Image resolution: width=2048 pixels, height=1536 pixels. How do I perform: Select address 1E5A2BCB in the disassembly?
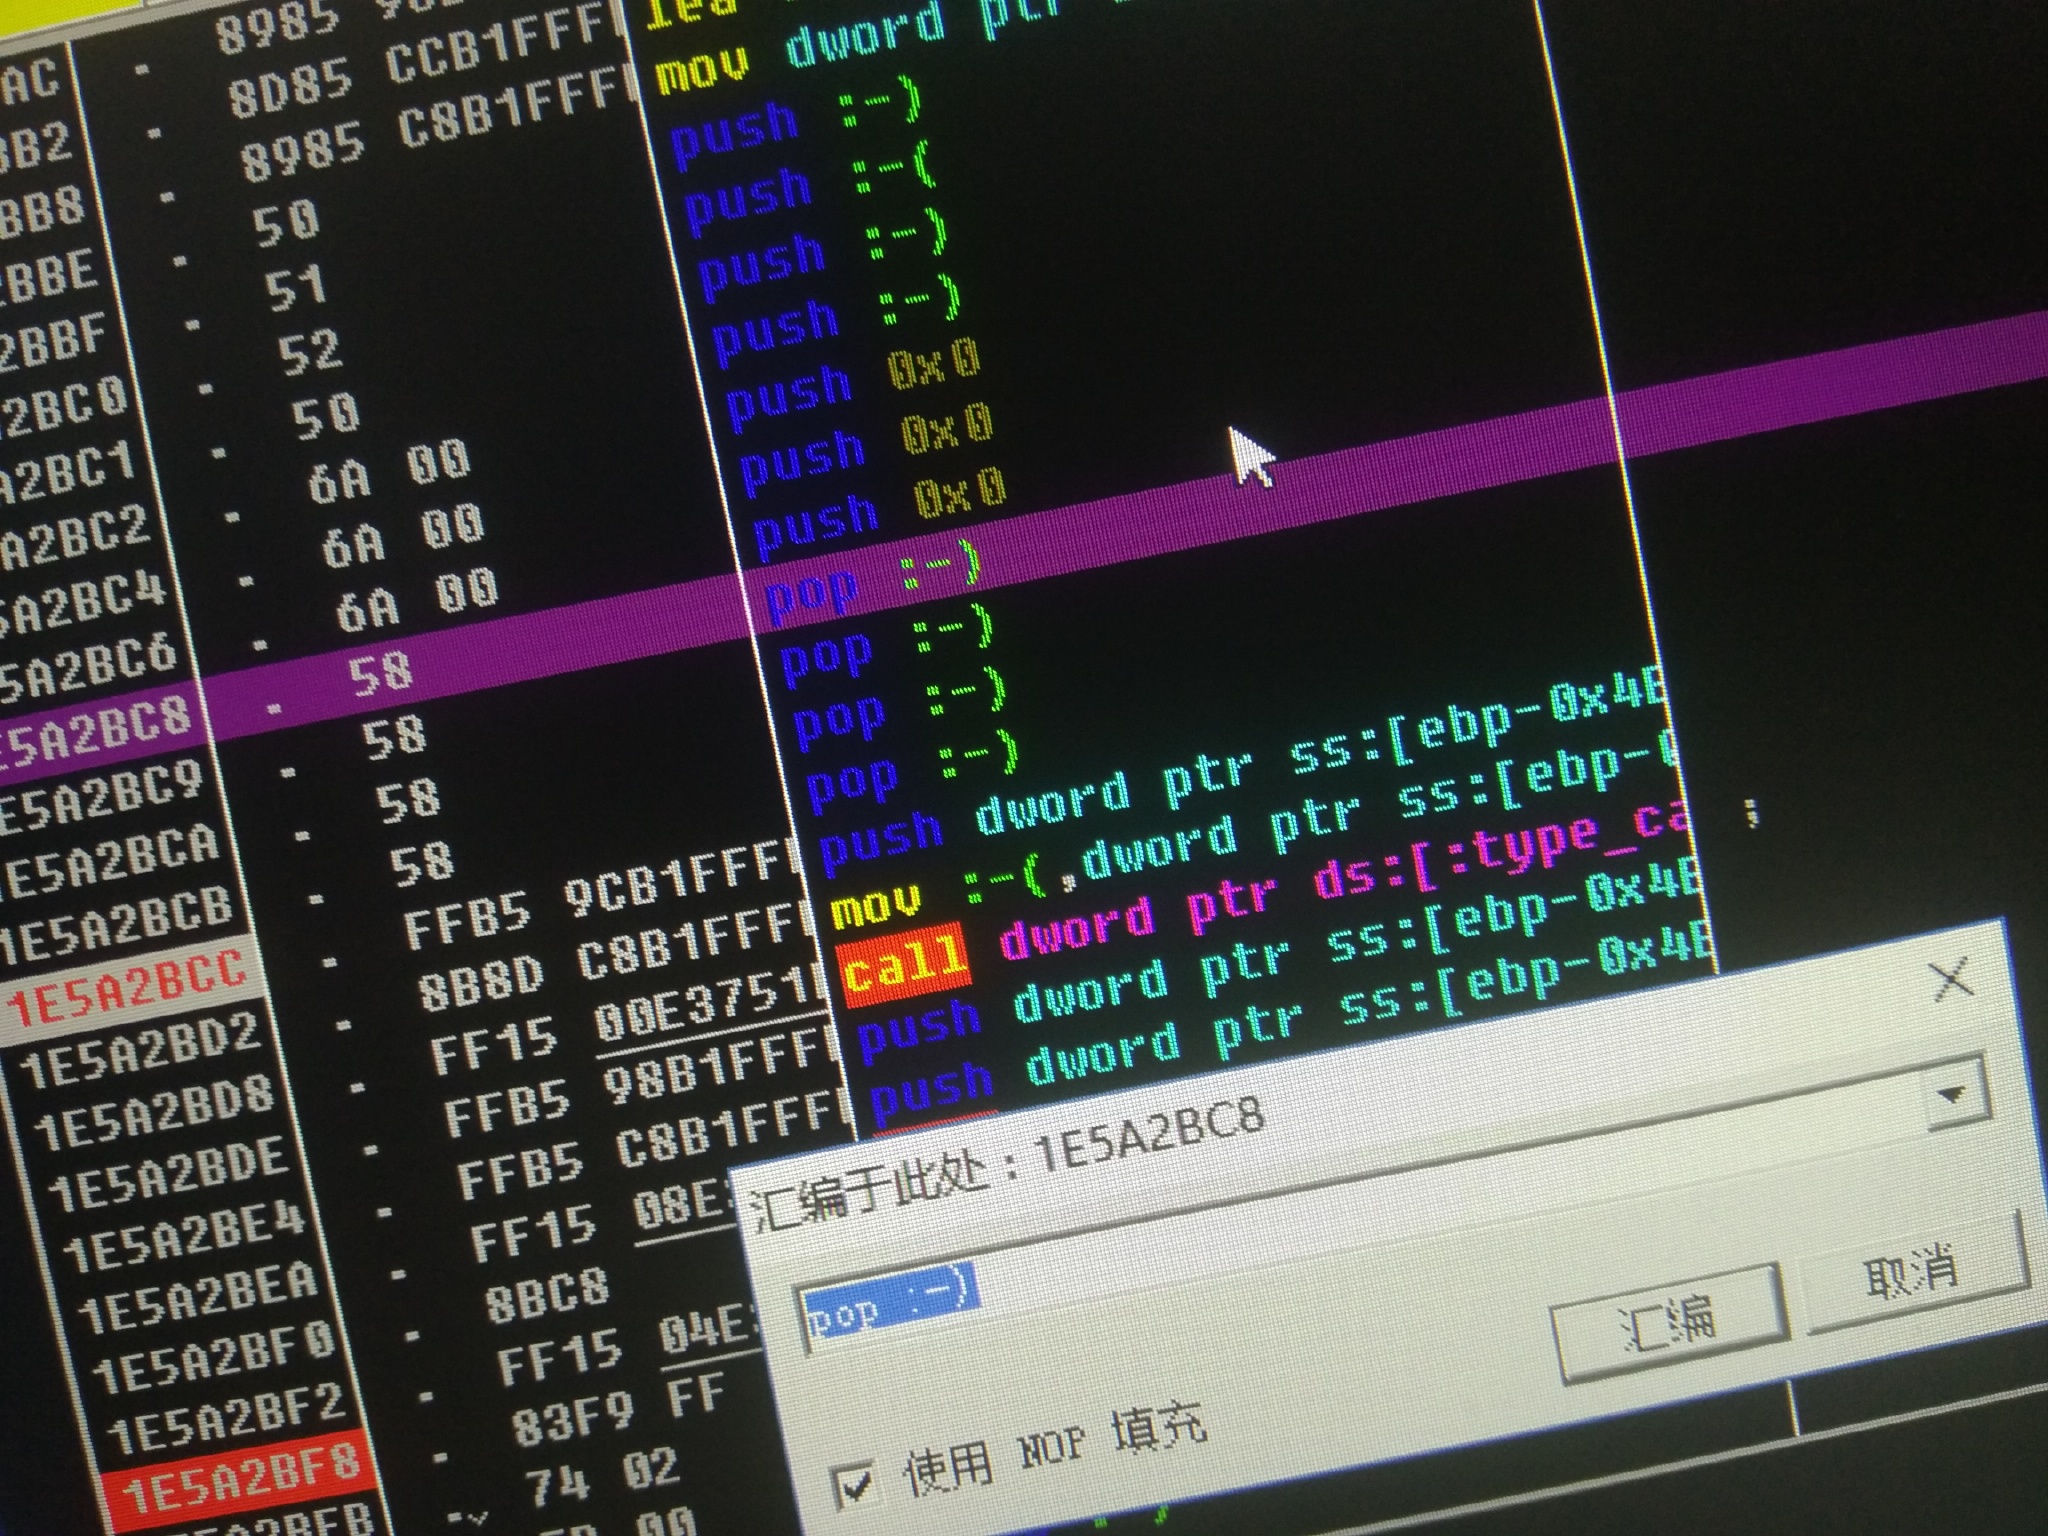pos(115,925)
